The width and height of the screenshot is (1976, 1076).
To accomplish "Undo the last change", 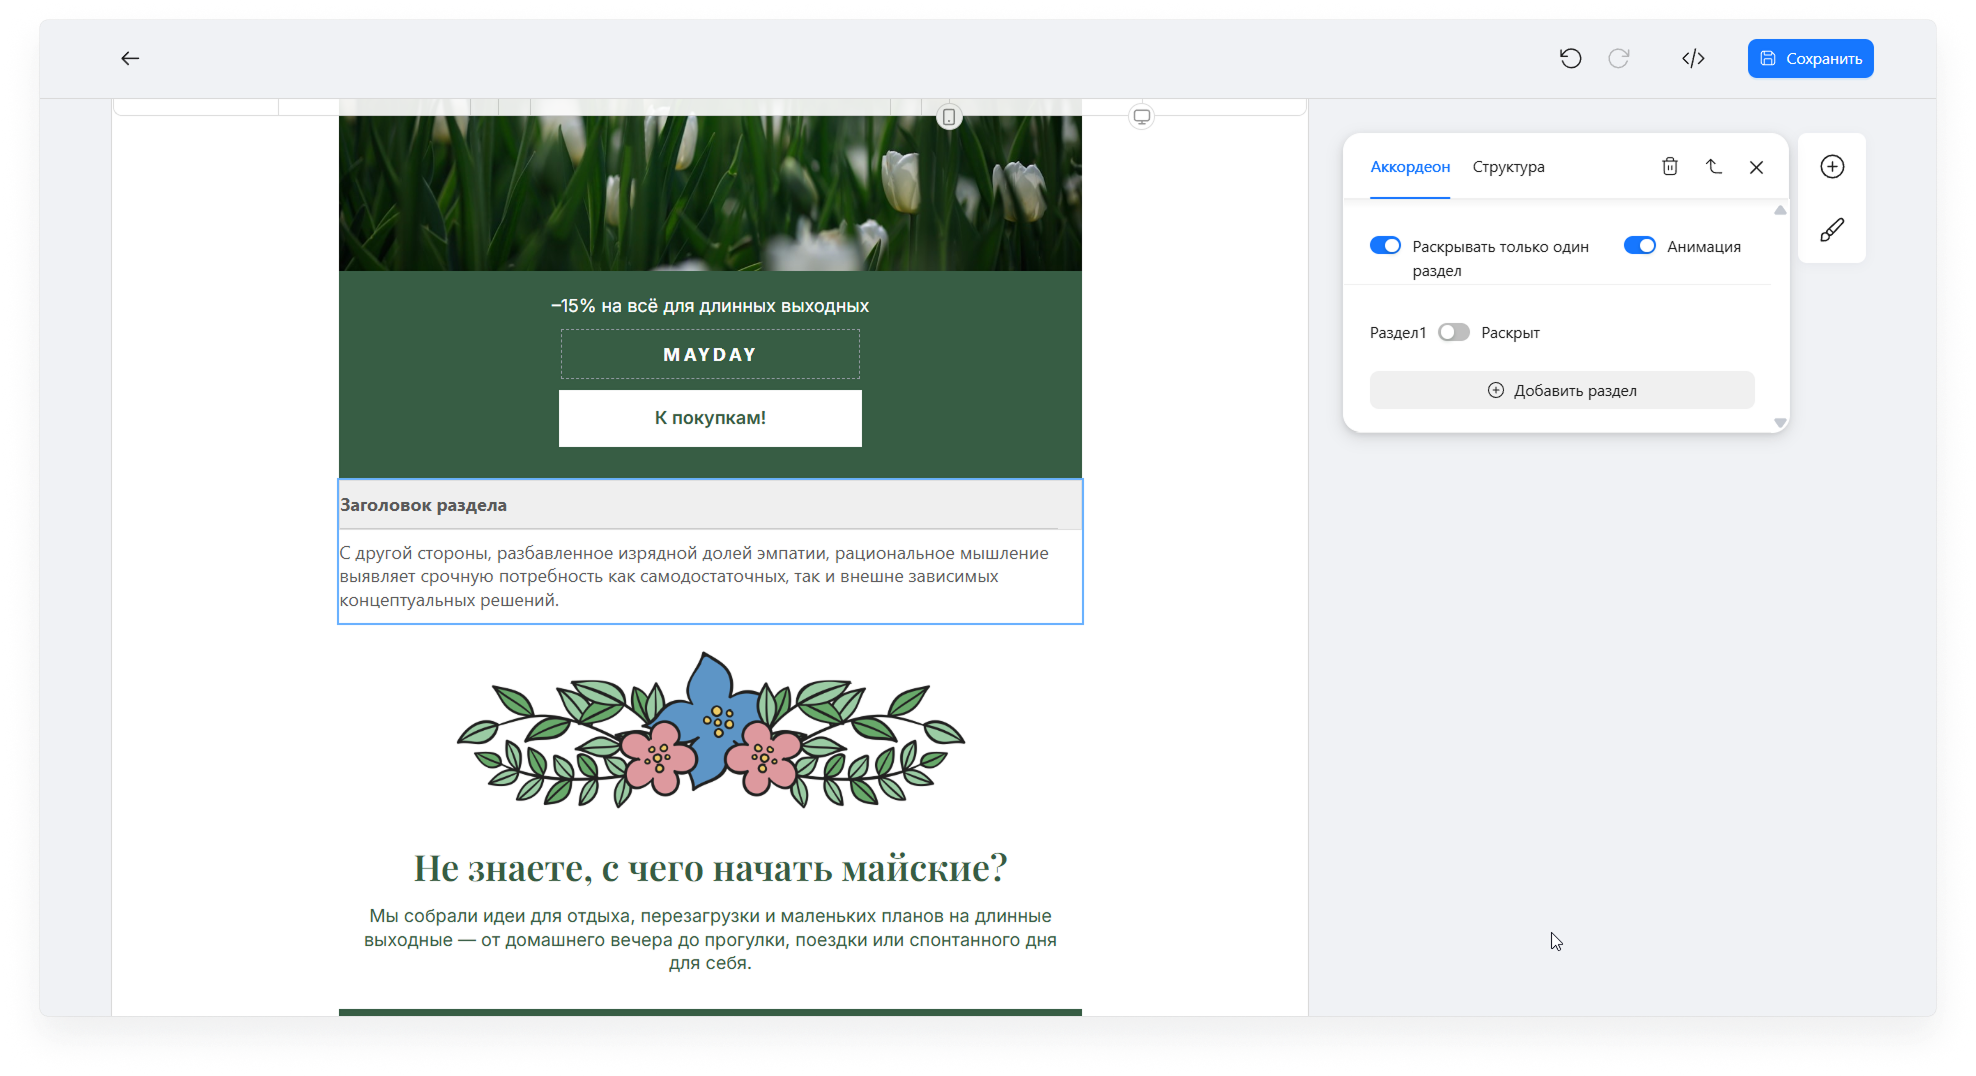I will pyautogui.click(x=1570, y=58).
